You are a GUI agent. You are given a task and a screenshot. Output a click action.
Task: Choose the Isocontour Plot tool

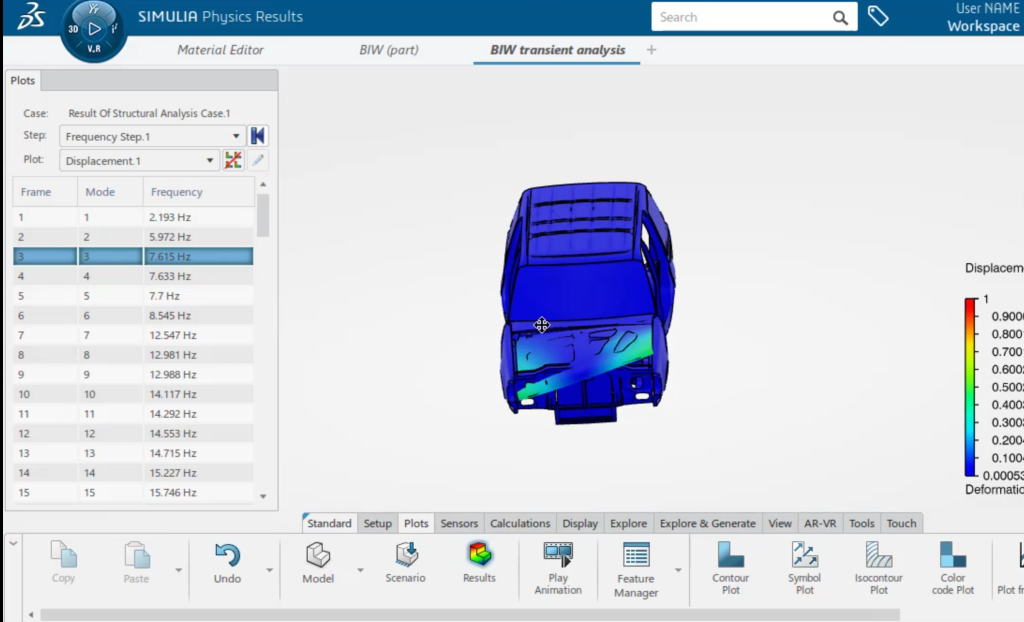pos(878,557)
